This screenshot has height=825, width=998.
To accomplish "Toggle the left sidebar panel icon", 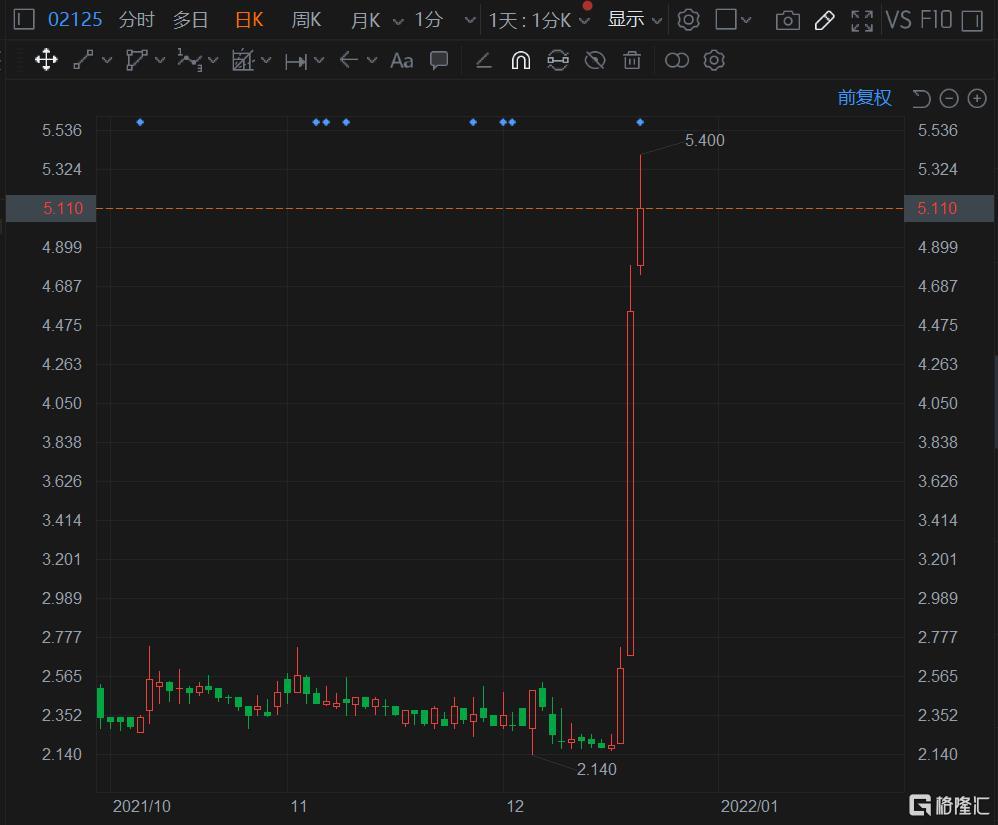I will 24,19.
